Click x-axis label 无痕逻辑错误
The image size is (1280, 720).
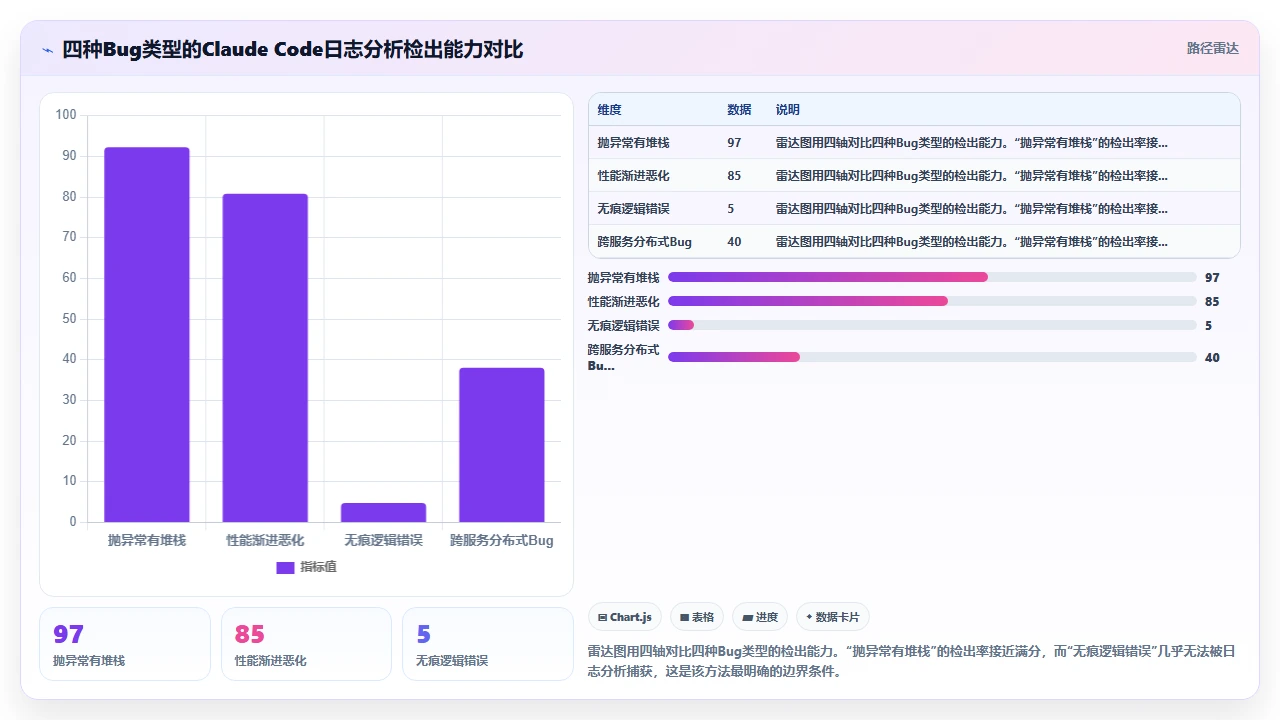point(383,540)
